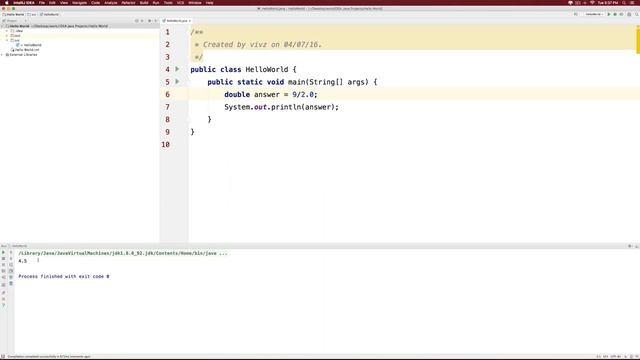Screen dimensions: 640x360
Task: Click the Pin Tab icon in the Run panel
Action: pyautogui.click(x=4, y=293)
